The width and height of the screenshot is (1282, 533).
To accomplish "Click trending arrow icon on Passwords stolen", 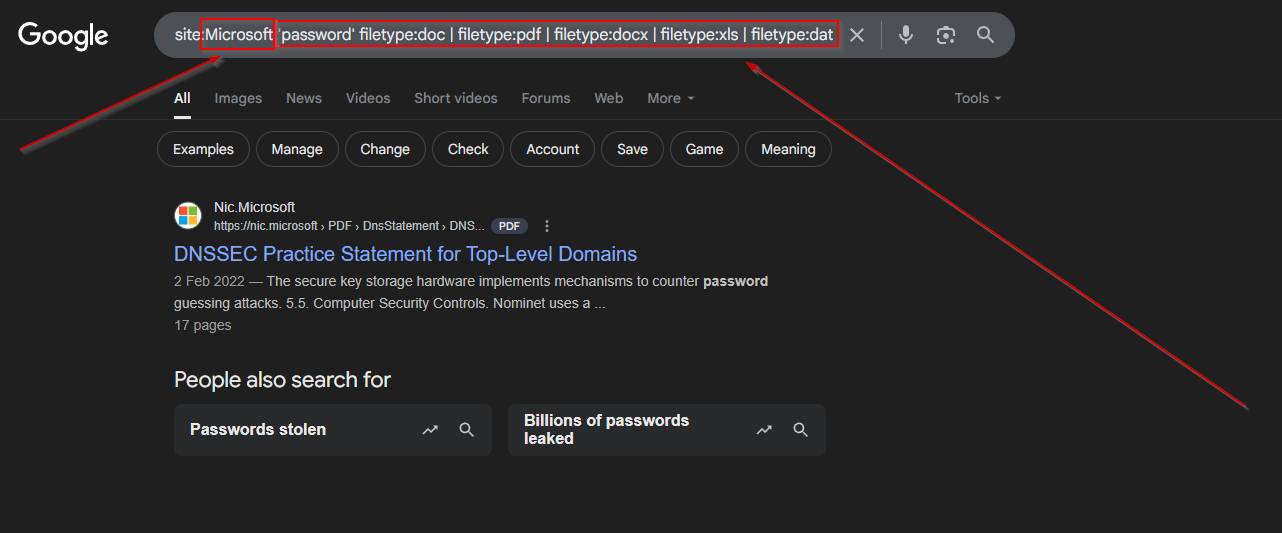I will coord(430,430).
